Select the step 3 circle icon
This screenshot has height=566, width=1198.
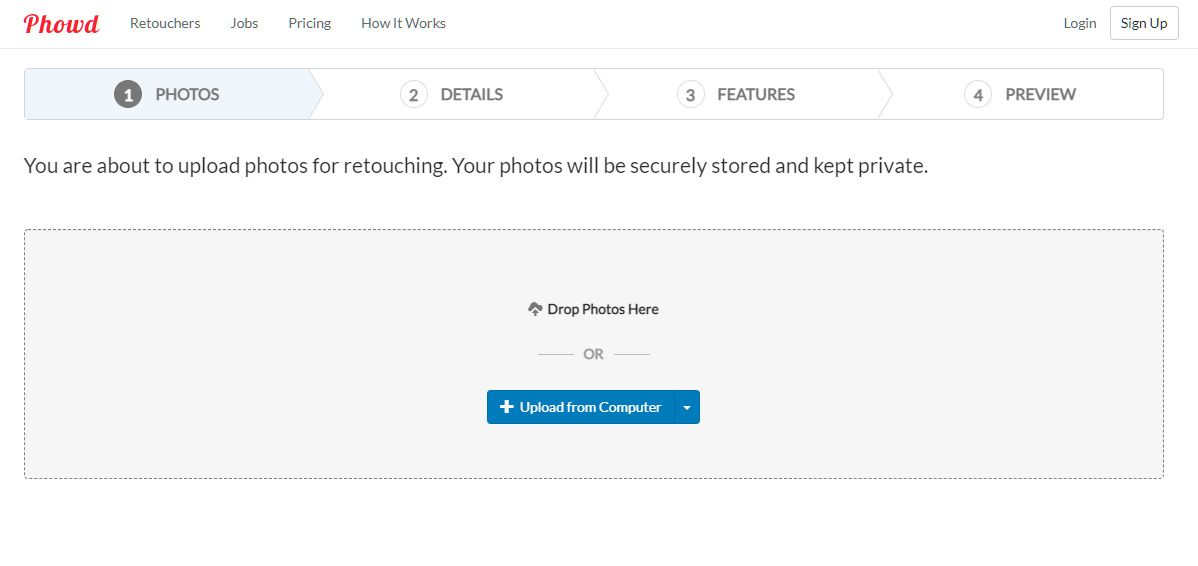pos(690,95)
